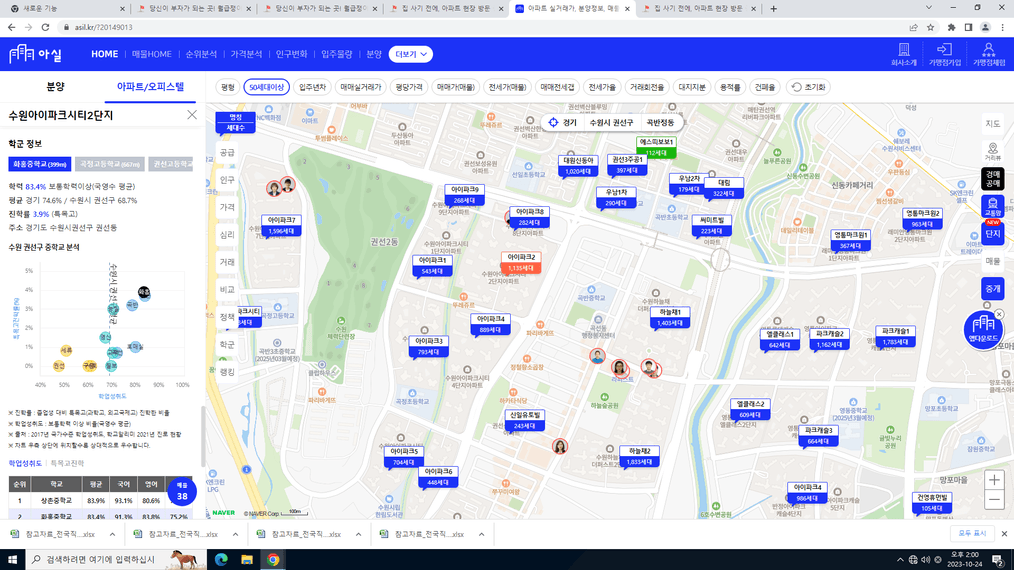Screen dimensions: 1014x570
Task: Open the browser extensions puzzle icon
Action: 951,27
